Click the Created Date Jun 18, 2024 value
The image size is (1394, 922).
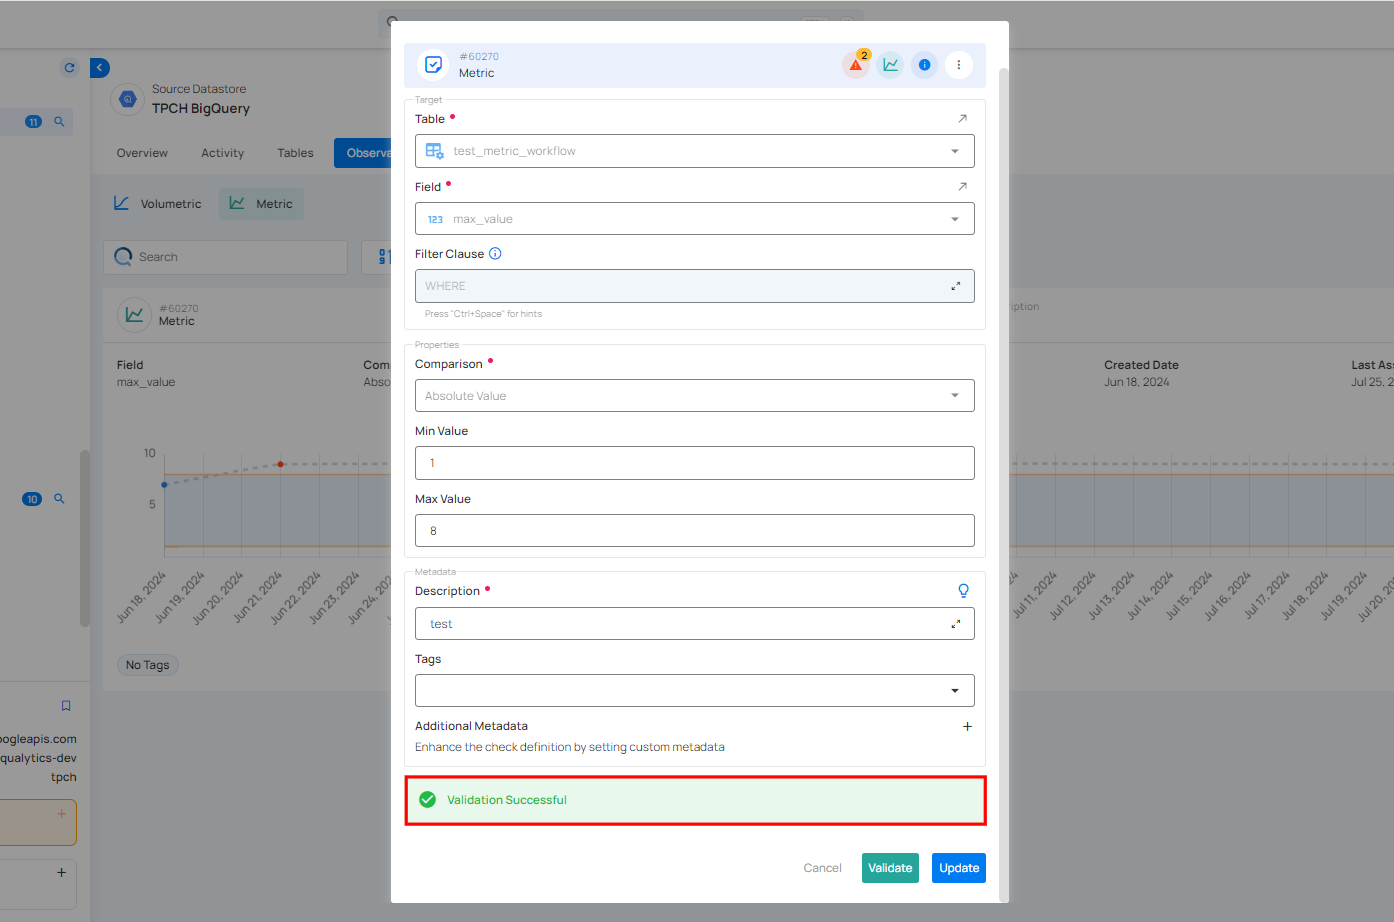click(x=1137, y=382)
